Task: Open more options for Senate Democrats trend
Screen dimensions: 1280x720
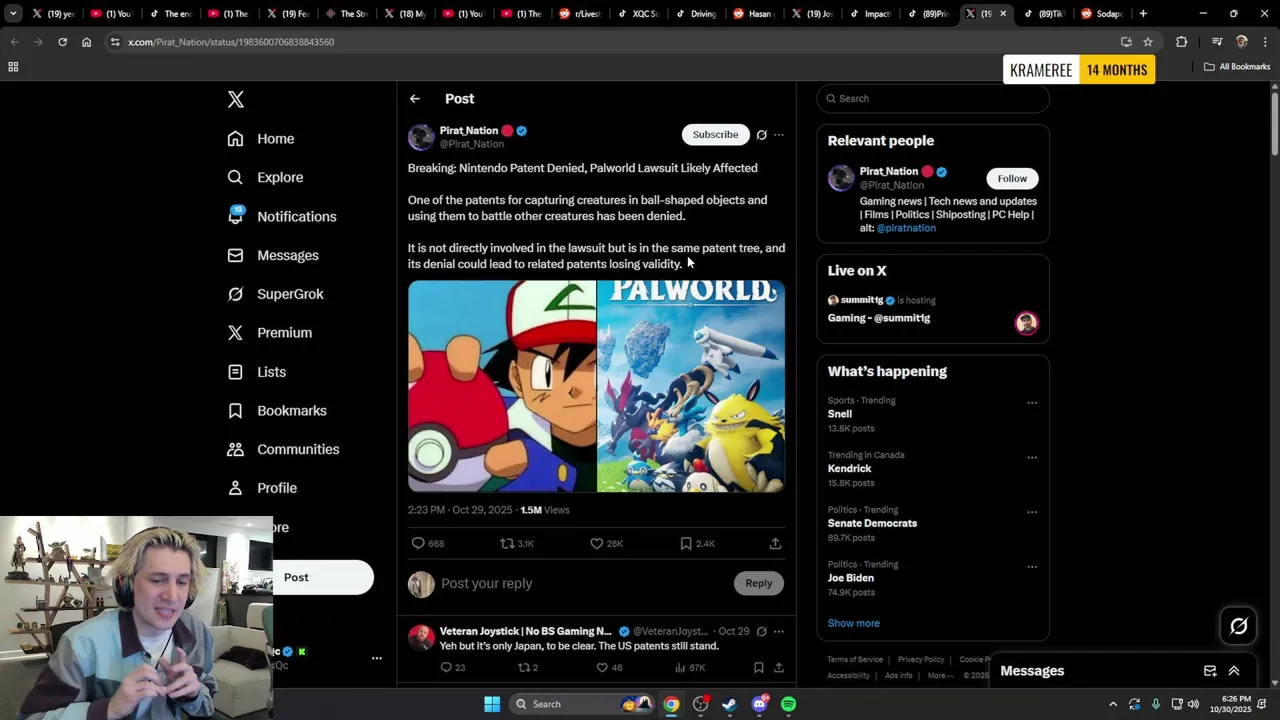Action: 1032,512
